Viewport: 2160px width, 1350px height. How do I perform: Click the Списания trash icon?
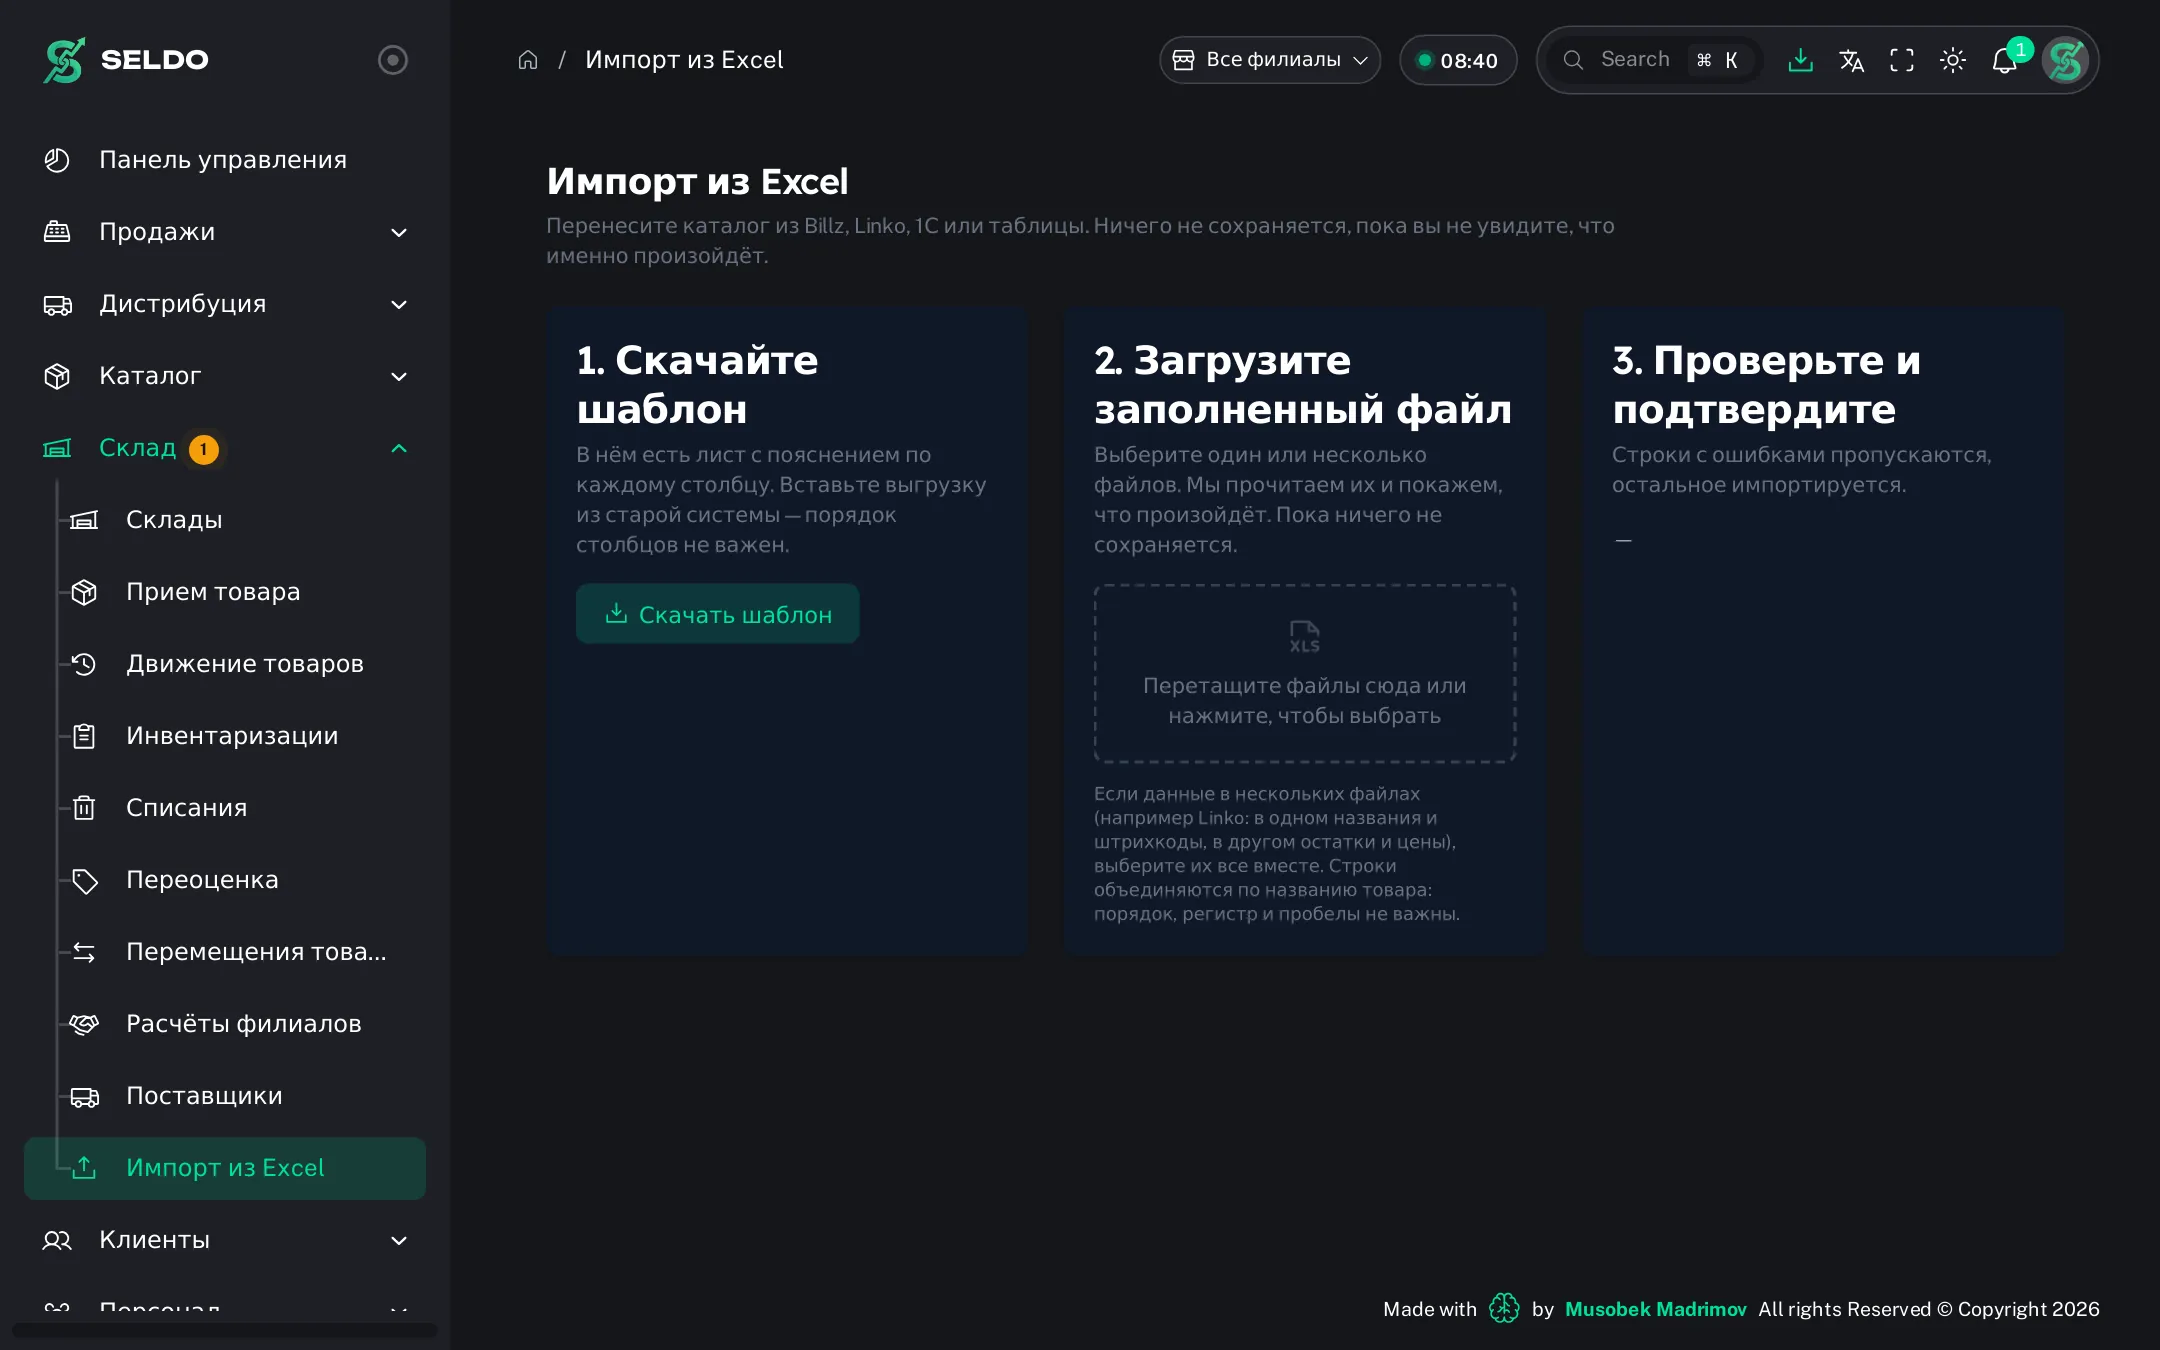coord(85,808)
